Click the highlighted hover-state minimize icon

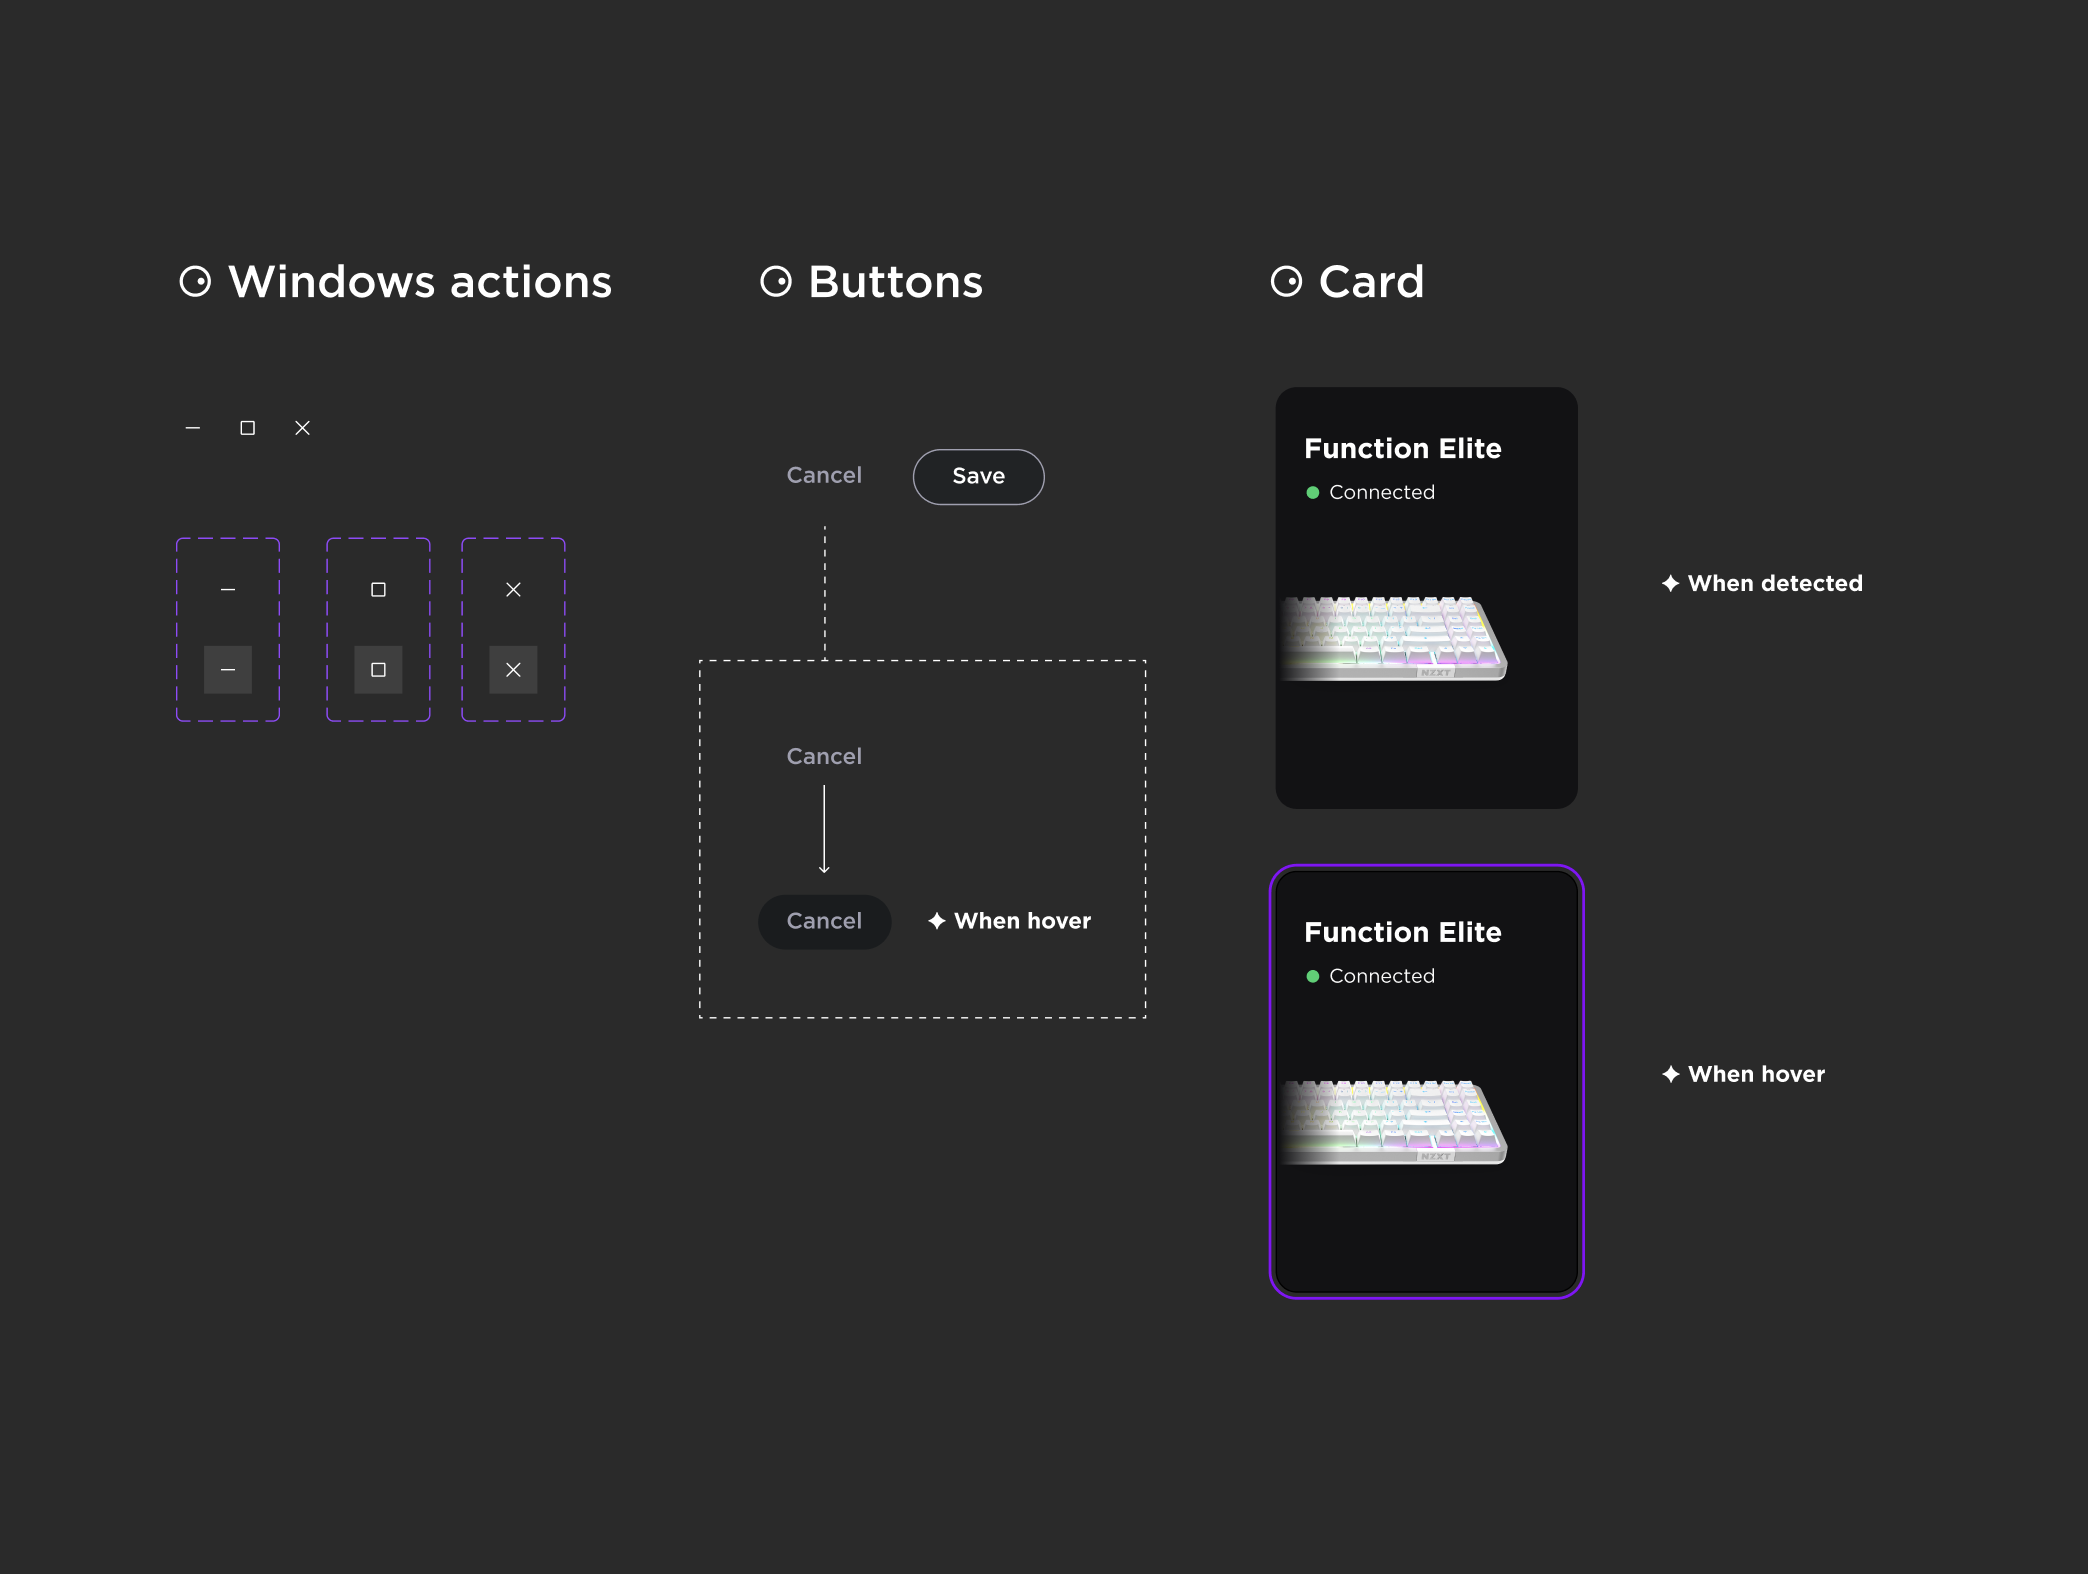click(228, 670)
